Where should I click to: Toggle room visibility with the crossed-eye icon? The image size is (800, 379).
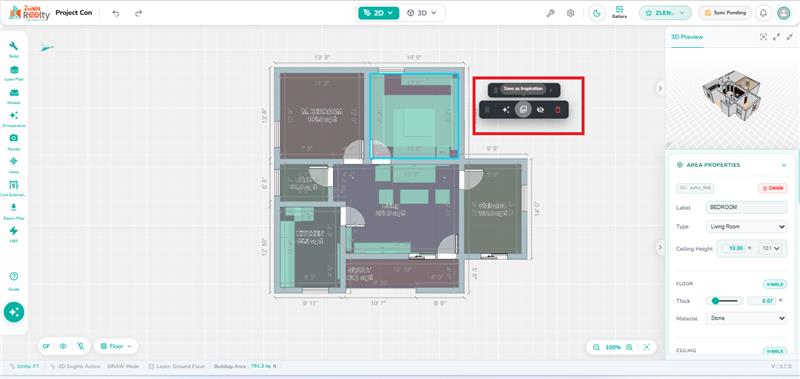pyautogui.click(x=540, y=110)
